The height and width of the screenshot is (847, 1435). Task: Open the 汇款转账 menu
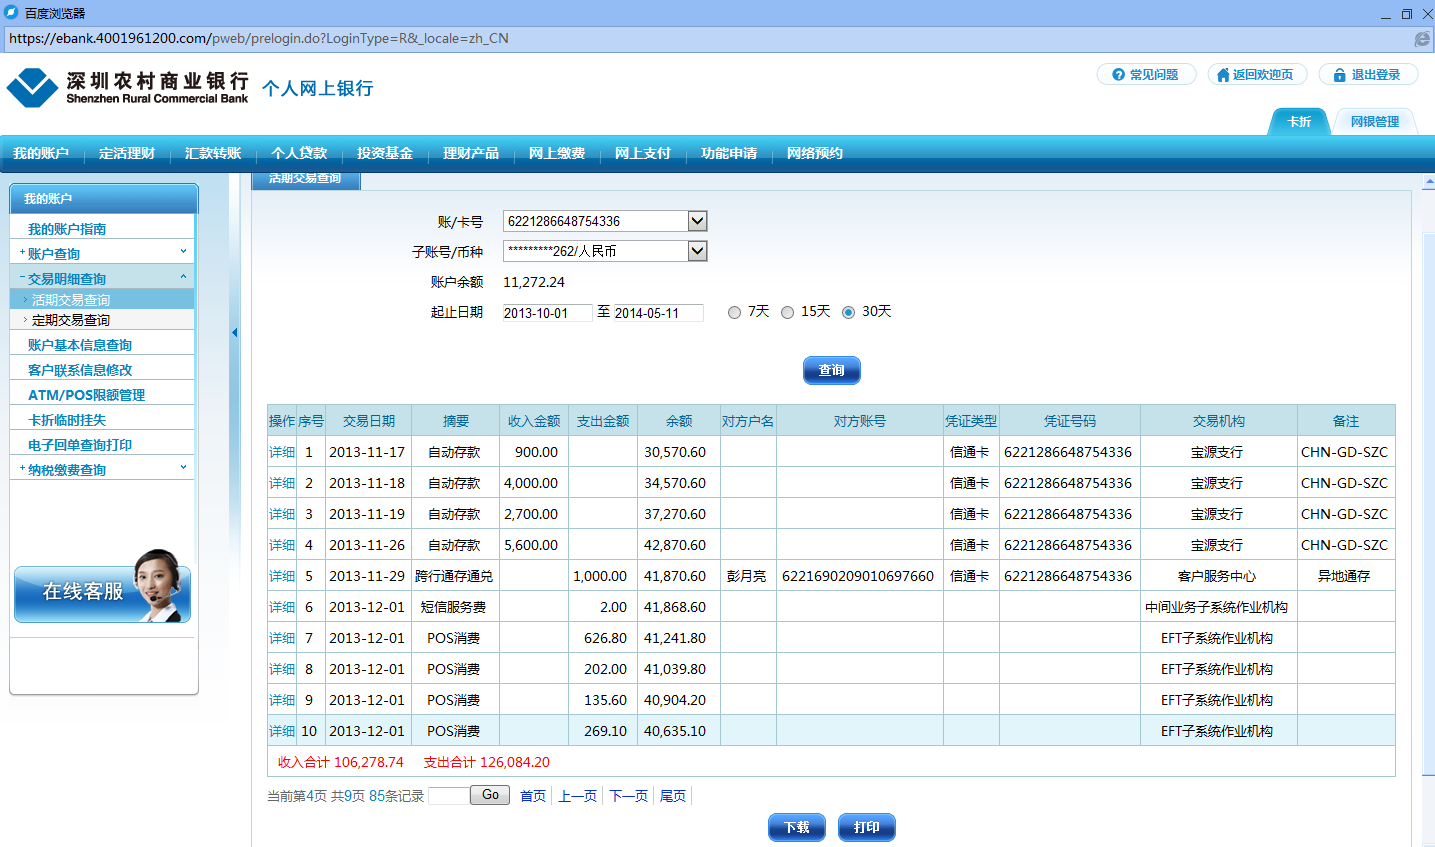tap(213, 153)
